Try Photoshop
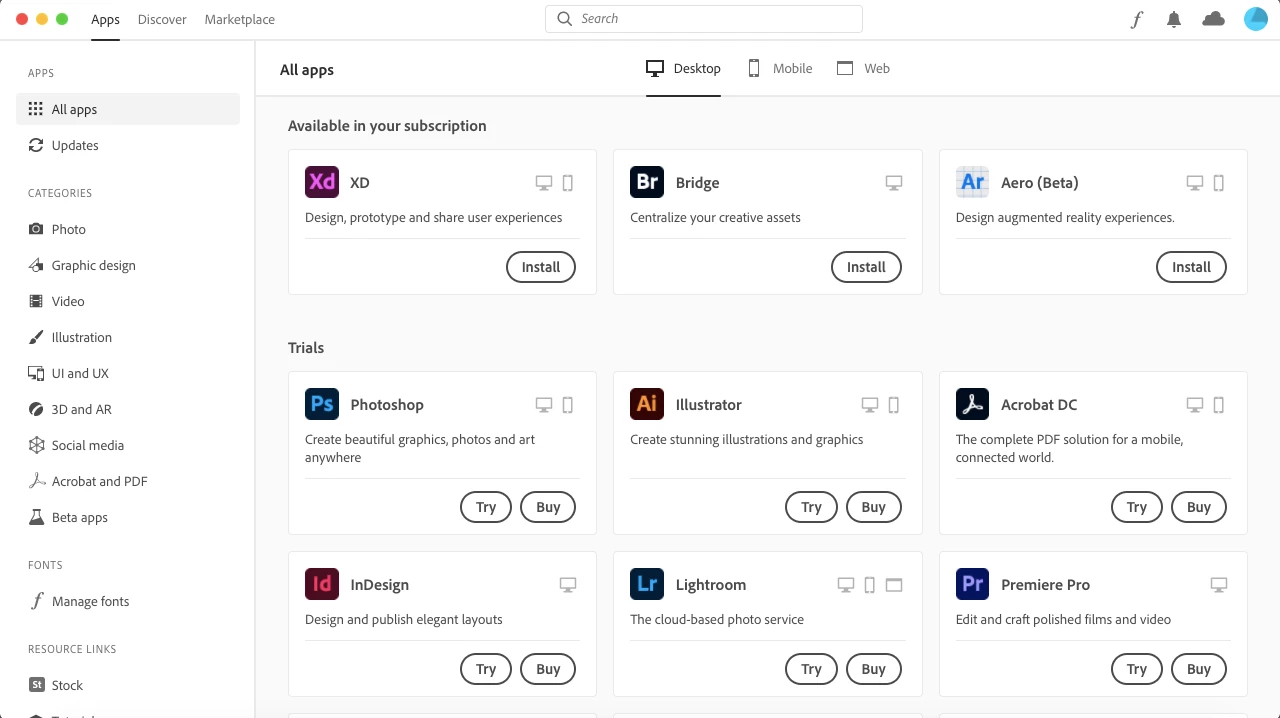This screenshot has height=718, width=1280. pyautogui.click(x=486, y=507)
